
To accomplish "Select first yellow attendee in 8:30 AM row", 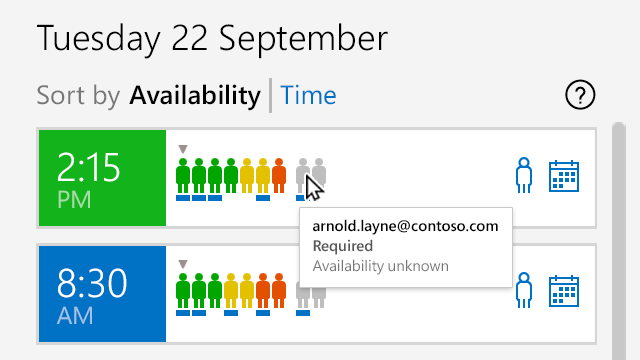I will pyautogui.click(x=231, y=291).
